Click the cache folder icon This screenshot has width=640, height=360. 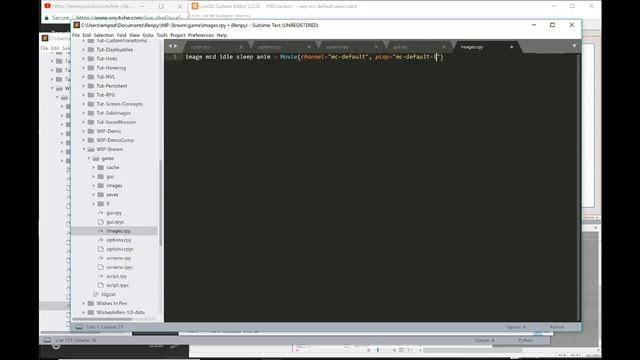click(x=101, y=167)
